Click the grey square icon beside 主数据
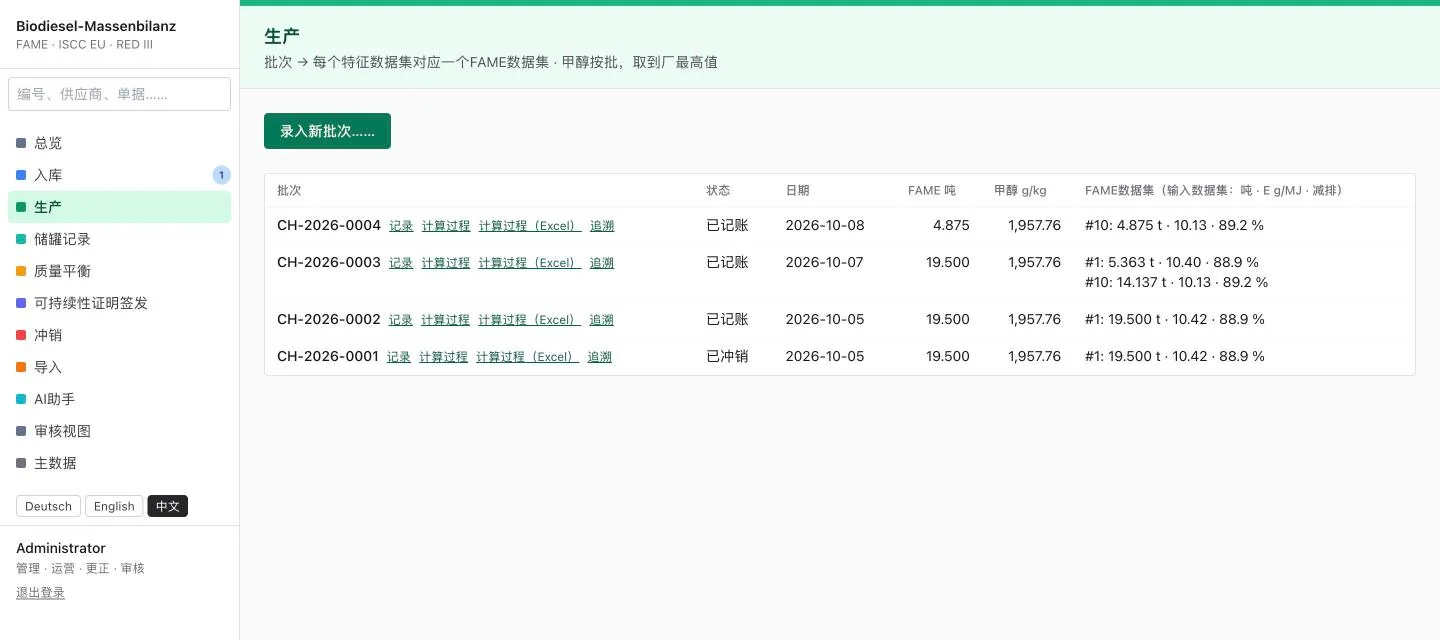1440x640 pixels. [x=21, y=463]
